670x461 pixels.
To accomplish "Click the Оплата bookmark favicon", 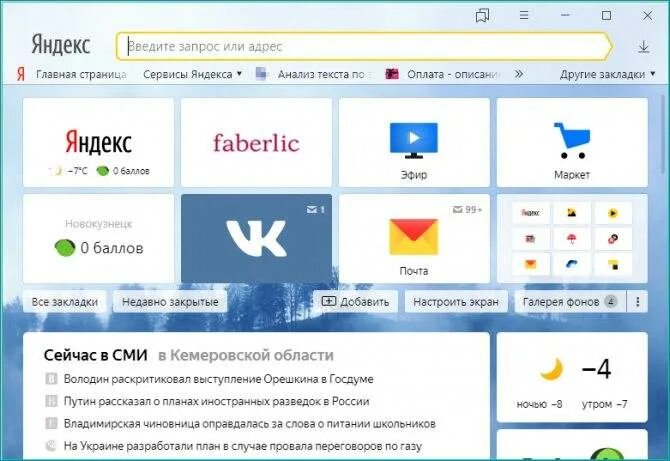I will [392, 74].
